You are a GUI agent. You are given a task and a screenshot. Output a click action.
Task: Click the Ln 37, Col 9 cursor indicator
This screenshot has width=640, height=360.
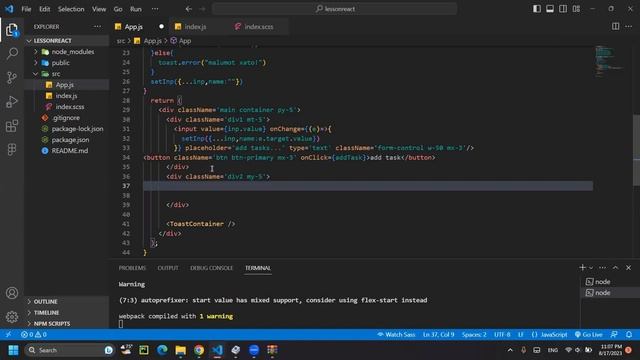(438, 335)
